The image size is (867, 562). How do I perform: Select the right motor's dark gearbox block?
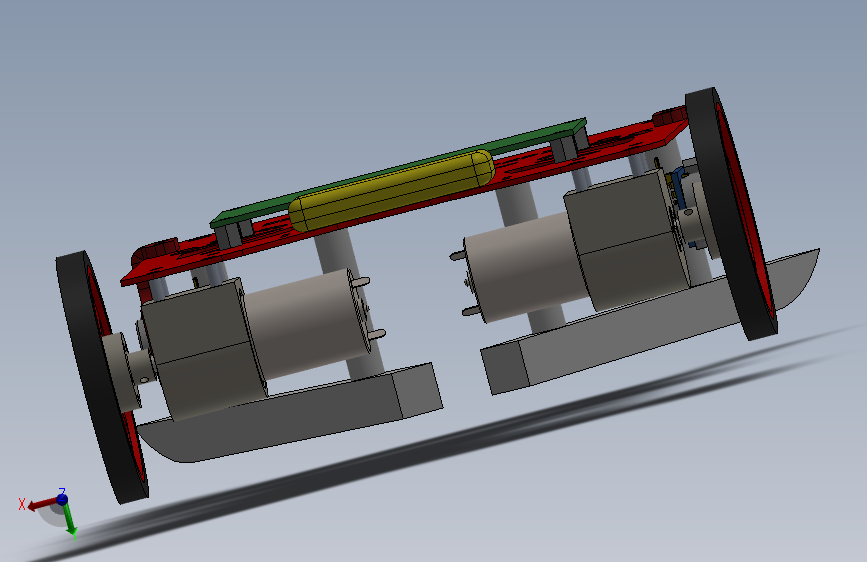[628, 238]
